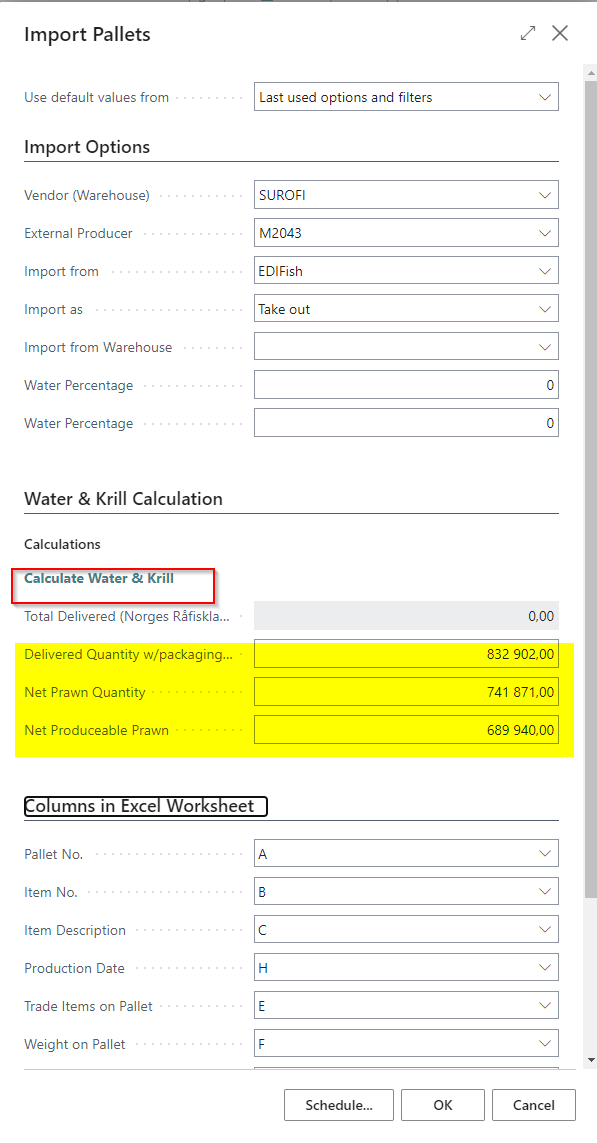Click the Net Produceable Prawn field
Viewport: 597px width, 1143px height.
(406, 730)
